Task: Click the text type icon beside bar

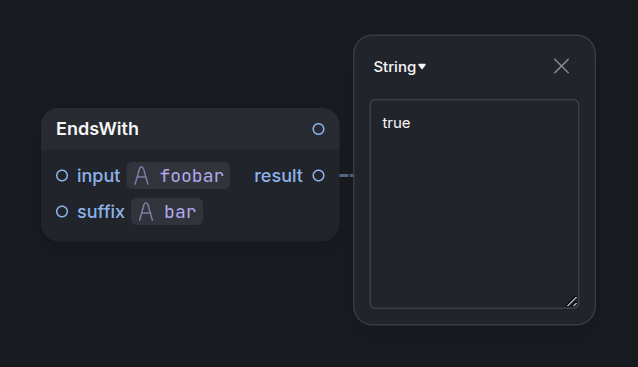Action: (146, 212)
